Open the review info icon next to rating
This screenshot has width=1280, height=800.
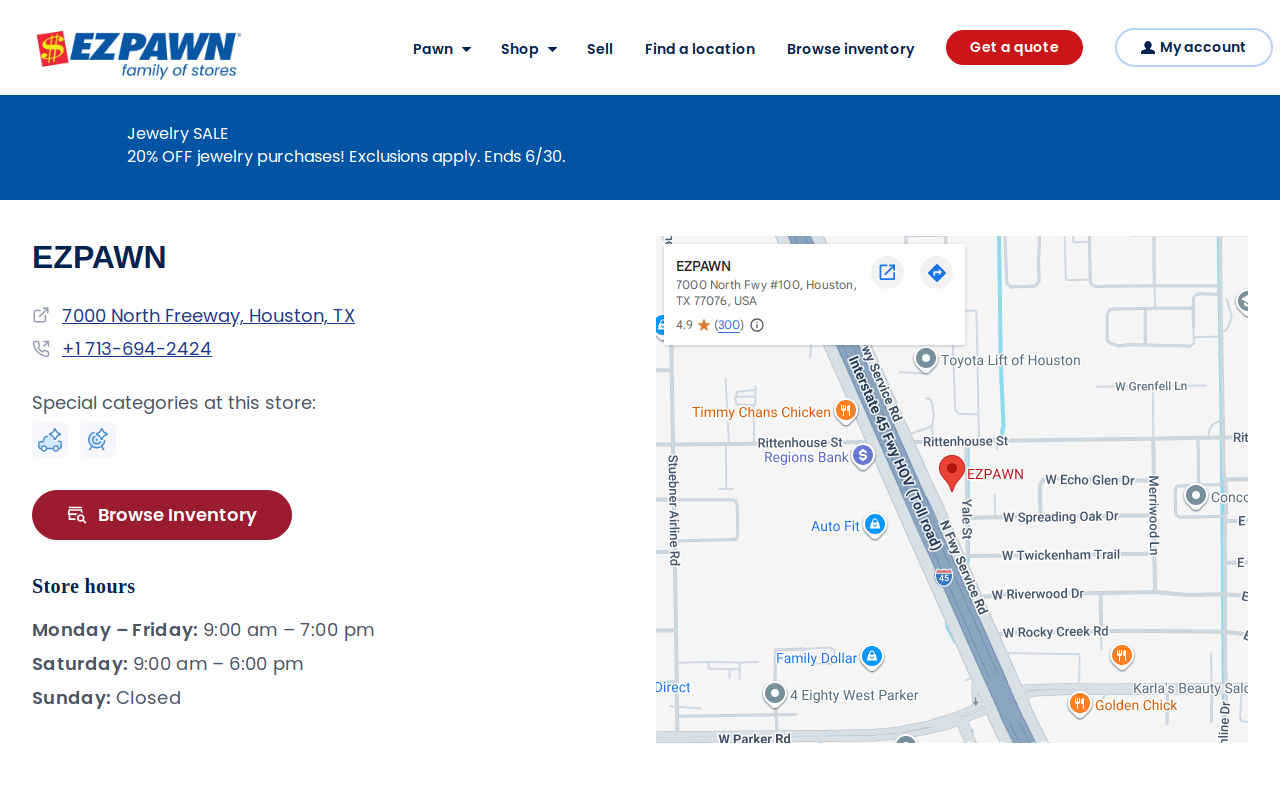coord(757,325)
